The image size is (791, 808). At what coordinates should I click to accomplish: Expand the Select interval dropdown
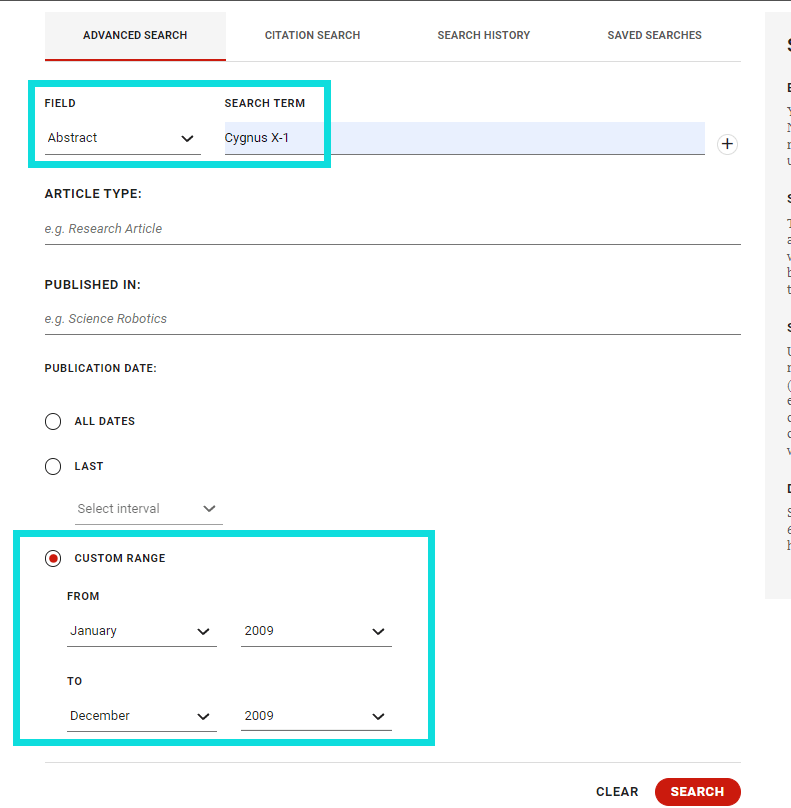pos(148,509)
